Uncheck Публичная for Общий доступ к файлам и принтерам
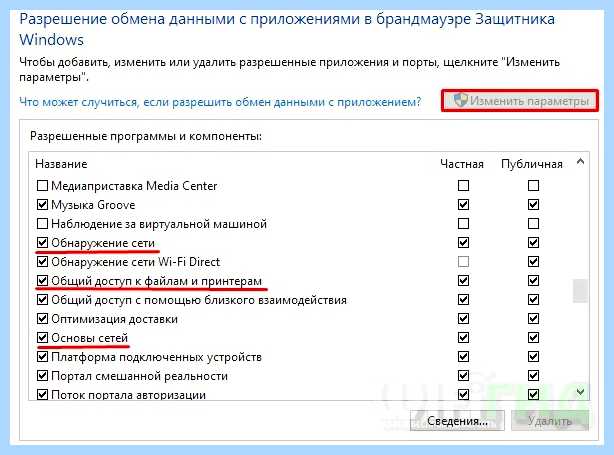The width and height of the screenshot is (614, 455). (x=533, y=281)
